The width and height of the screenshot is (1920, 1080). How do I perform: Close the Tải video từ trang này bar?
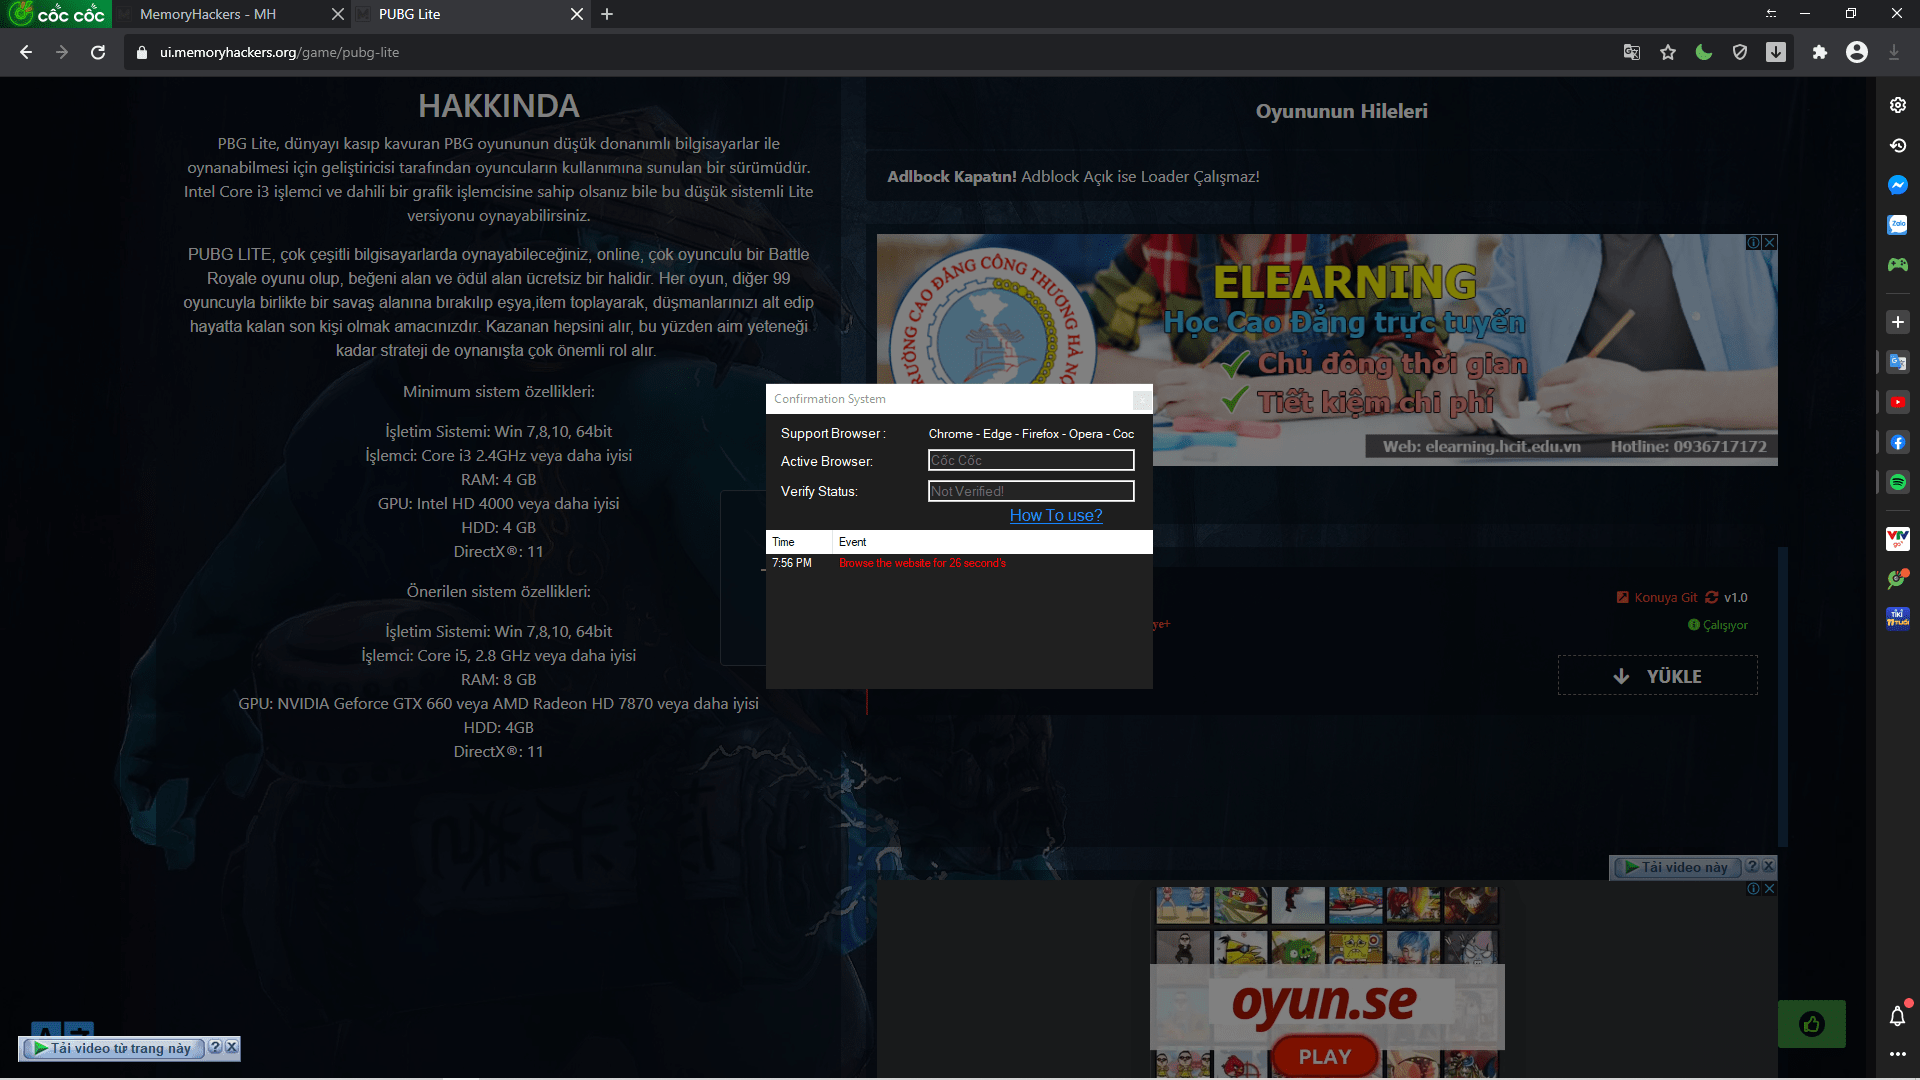[x=232, y=1047]
